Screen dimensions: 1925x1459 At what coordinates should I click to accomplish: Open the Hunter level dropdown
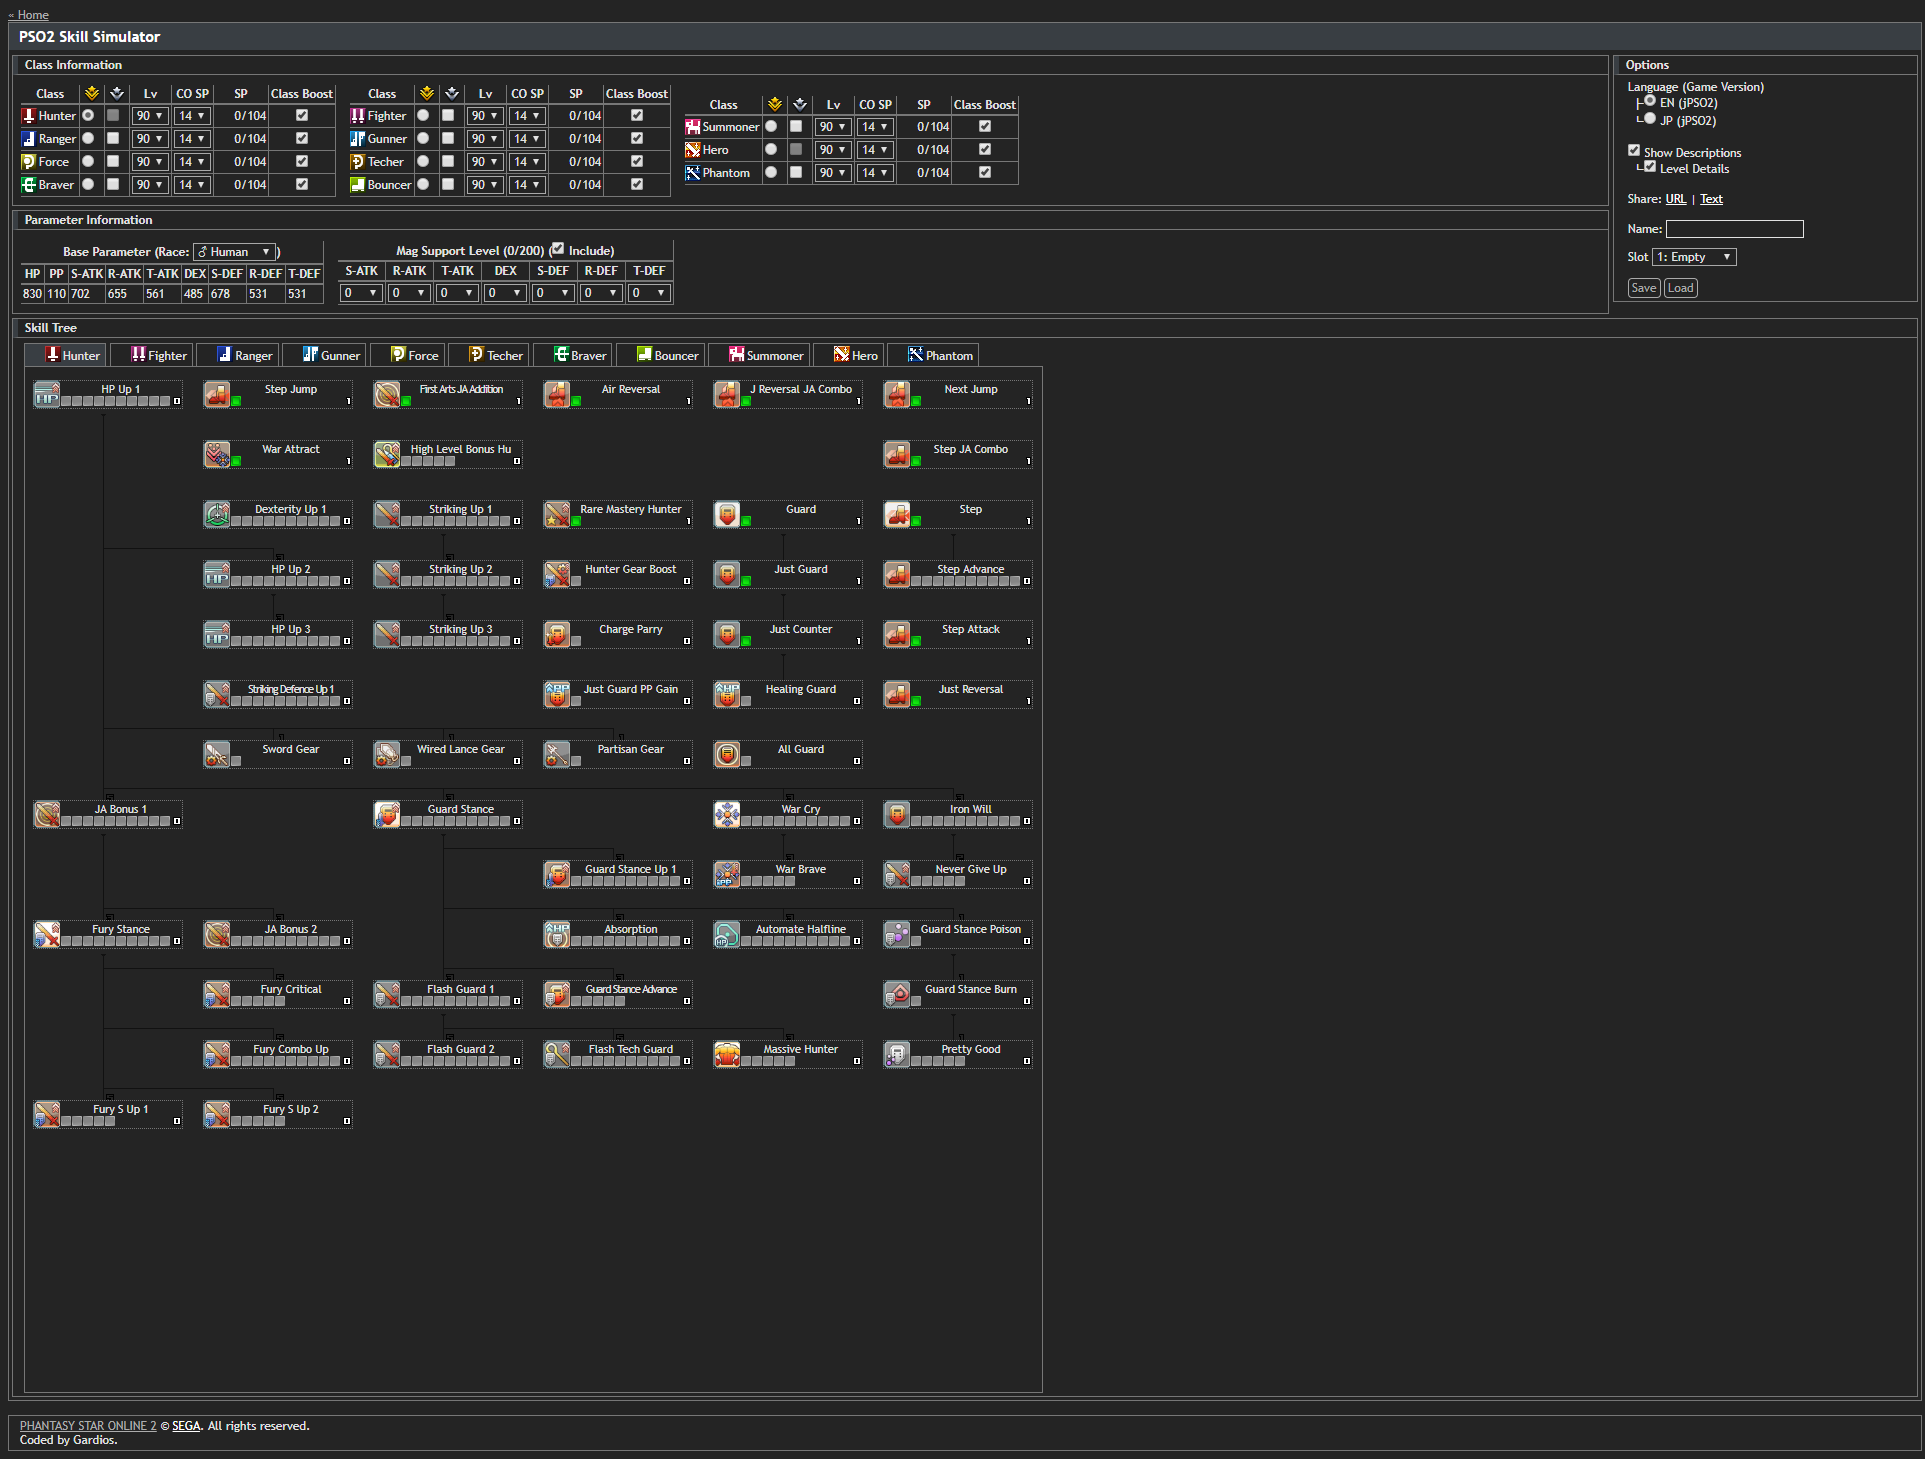point(149,115)
